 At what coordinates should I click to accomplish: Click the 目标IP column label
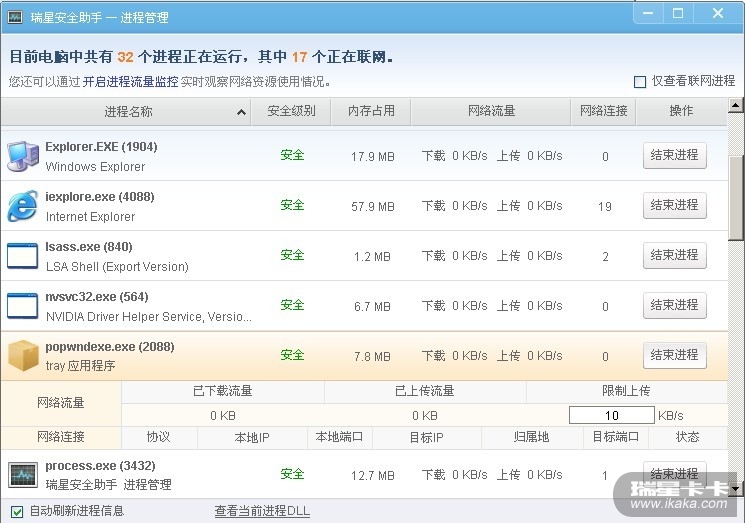click(x=427, y=437)
